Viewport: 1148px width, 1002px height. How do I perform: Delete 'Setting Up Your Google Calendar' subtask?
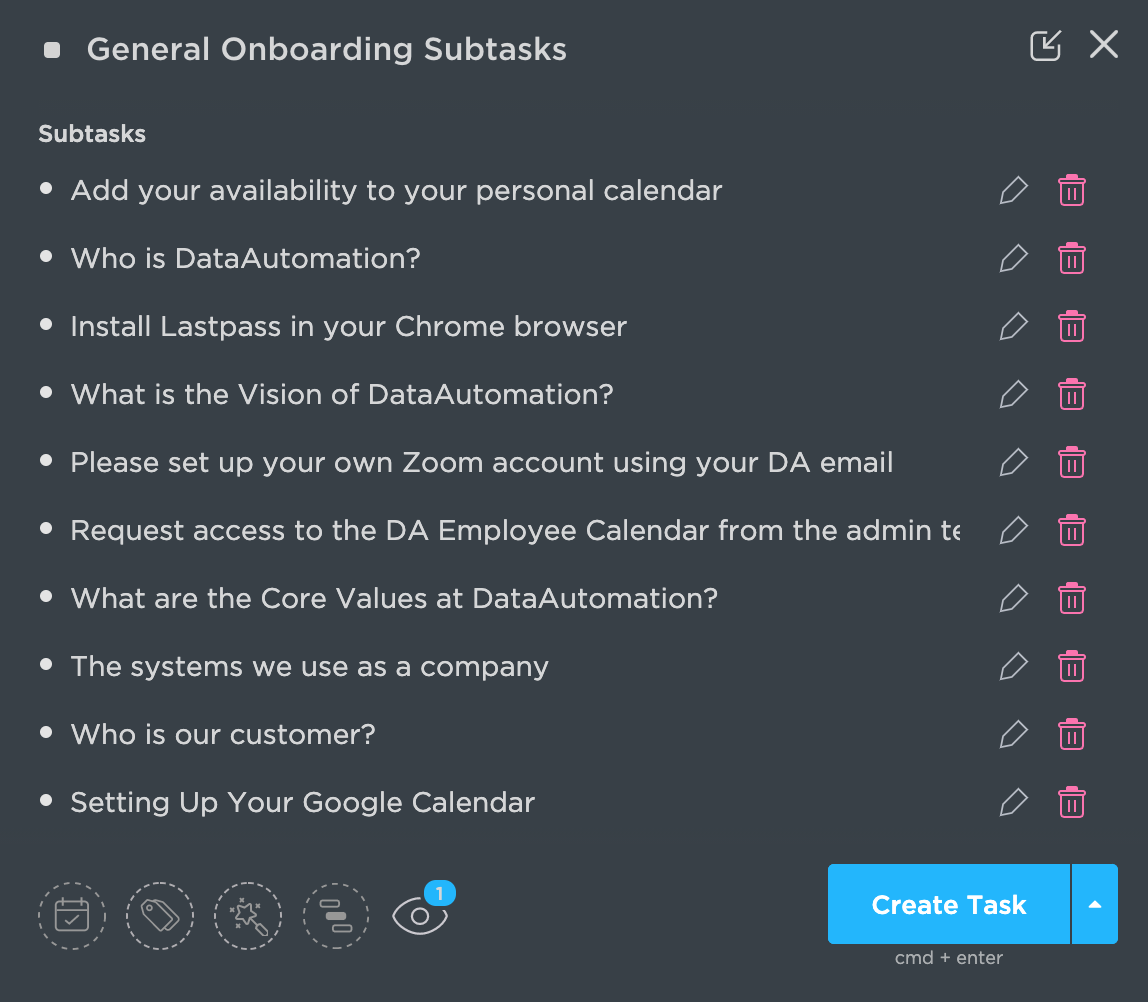point(1072,803)
